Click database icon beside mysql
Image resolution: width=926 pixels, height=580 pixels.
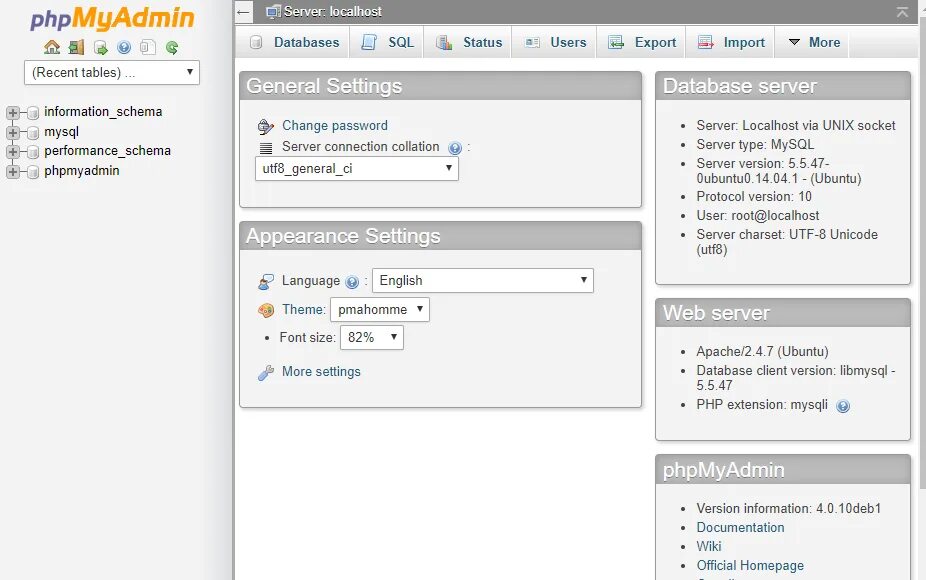[x=33, y=133]
